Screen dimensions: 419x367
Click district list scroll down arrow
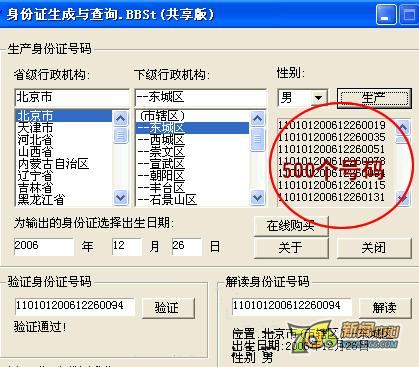[257, 198]
